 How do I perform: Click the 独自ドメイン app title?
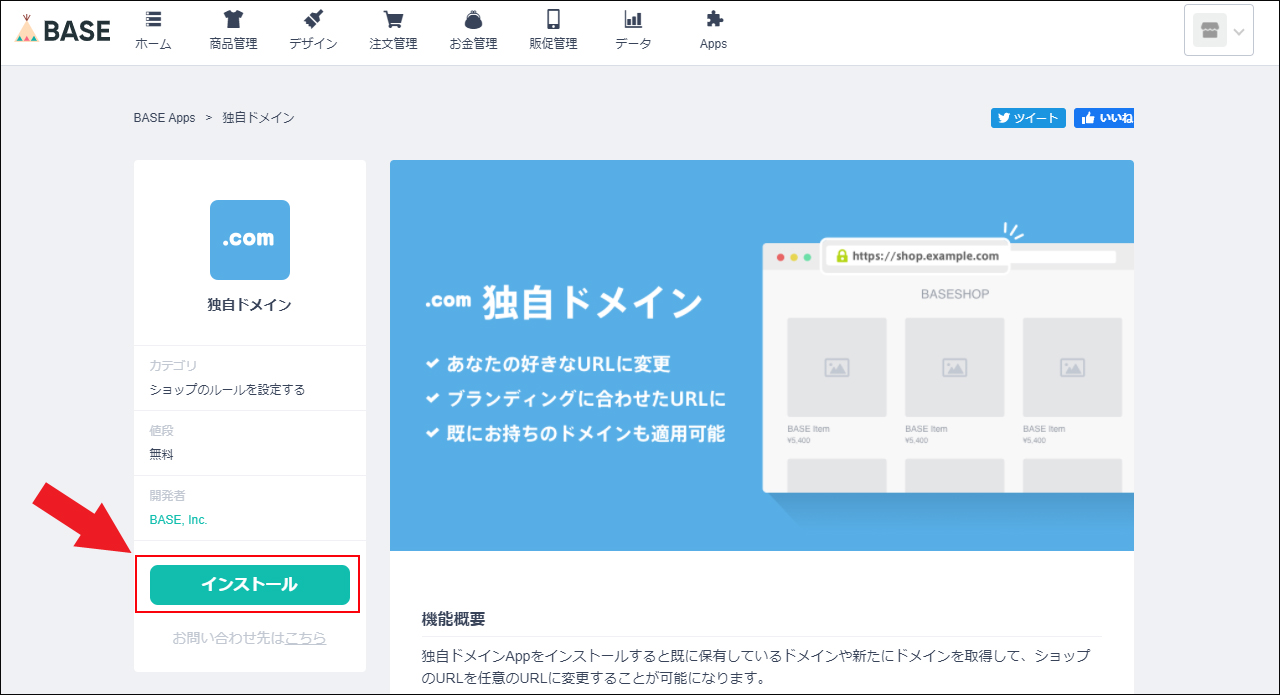[250, 305]
